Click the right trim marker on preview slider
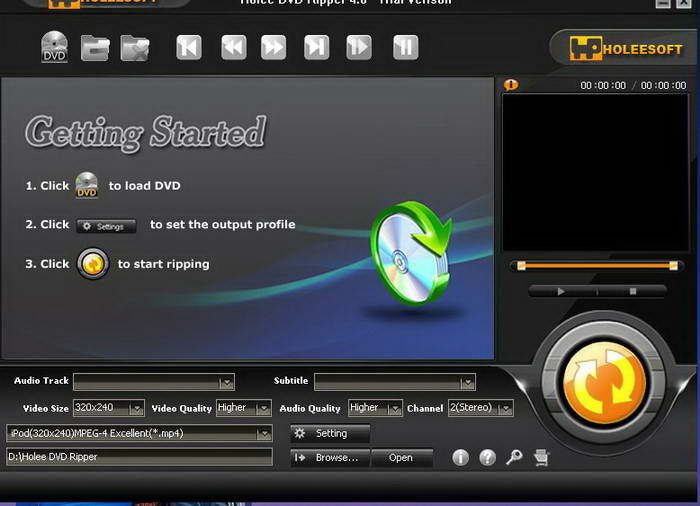 (x=673, y=266)
